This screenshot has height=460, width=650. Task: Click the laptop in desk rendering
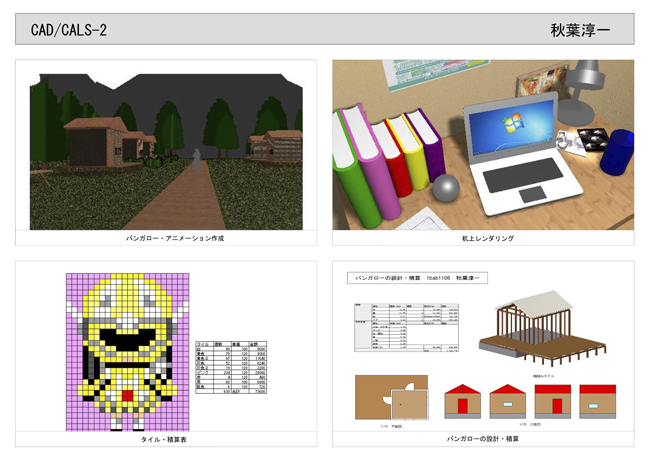[x=523, y=154]
